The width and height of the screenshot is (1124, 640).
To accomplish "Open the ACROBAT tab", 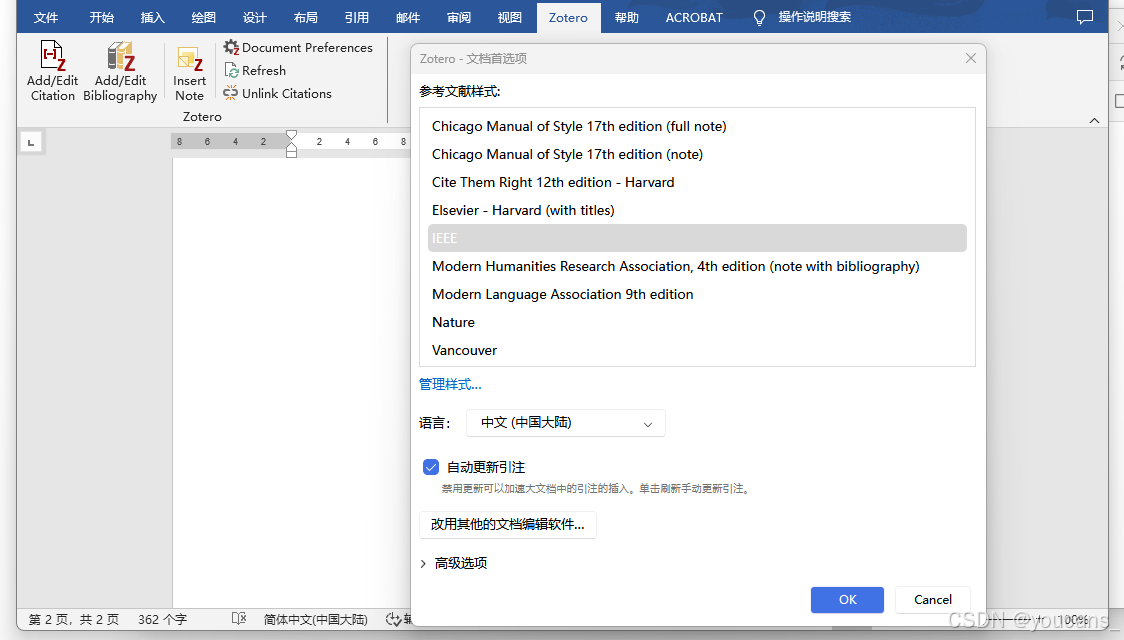I will click(x=694, y=17).
